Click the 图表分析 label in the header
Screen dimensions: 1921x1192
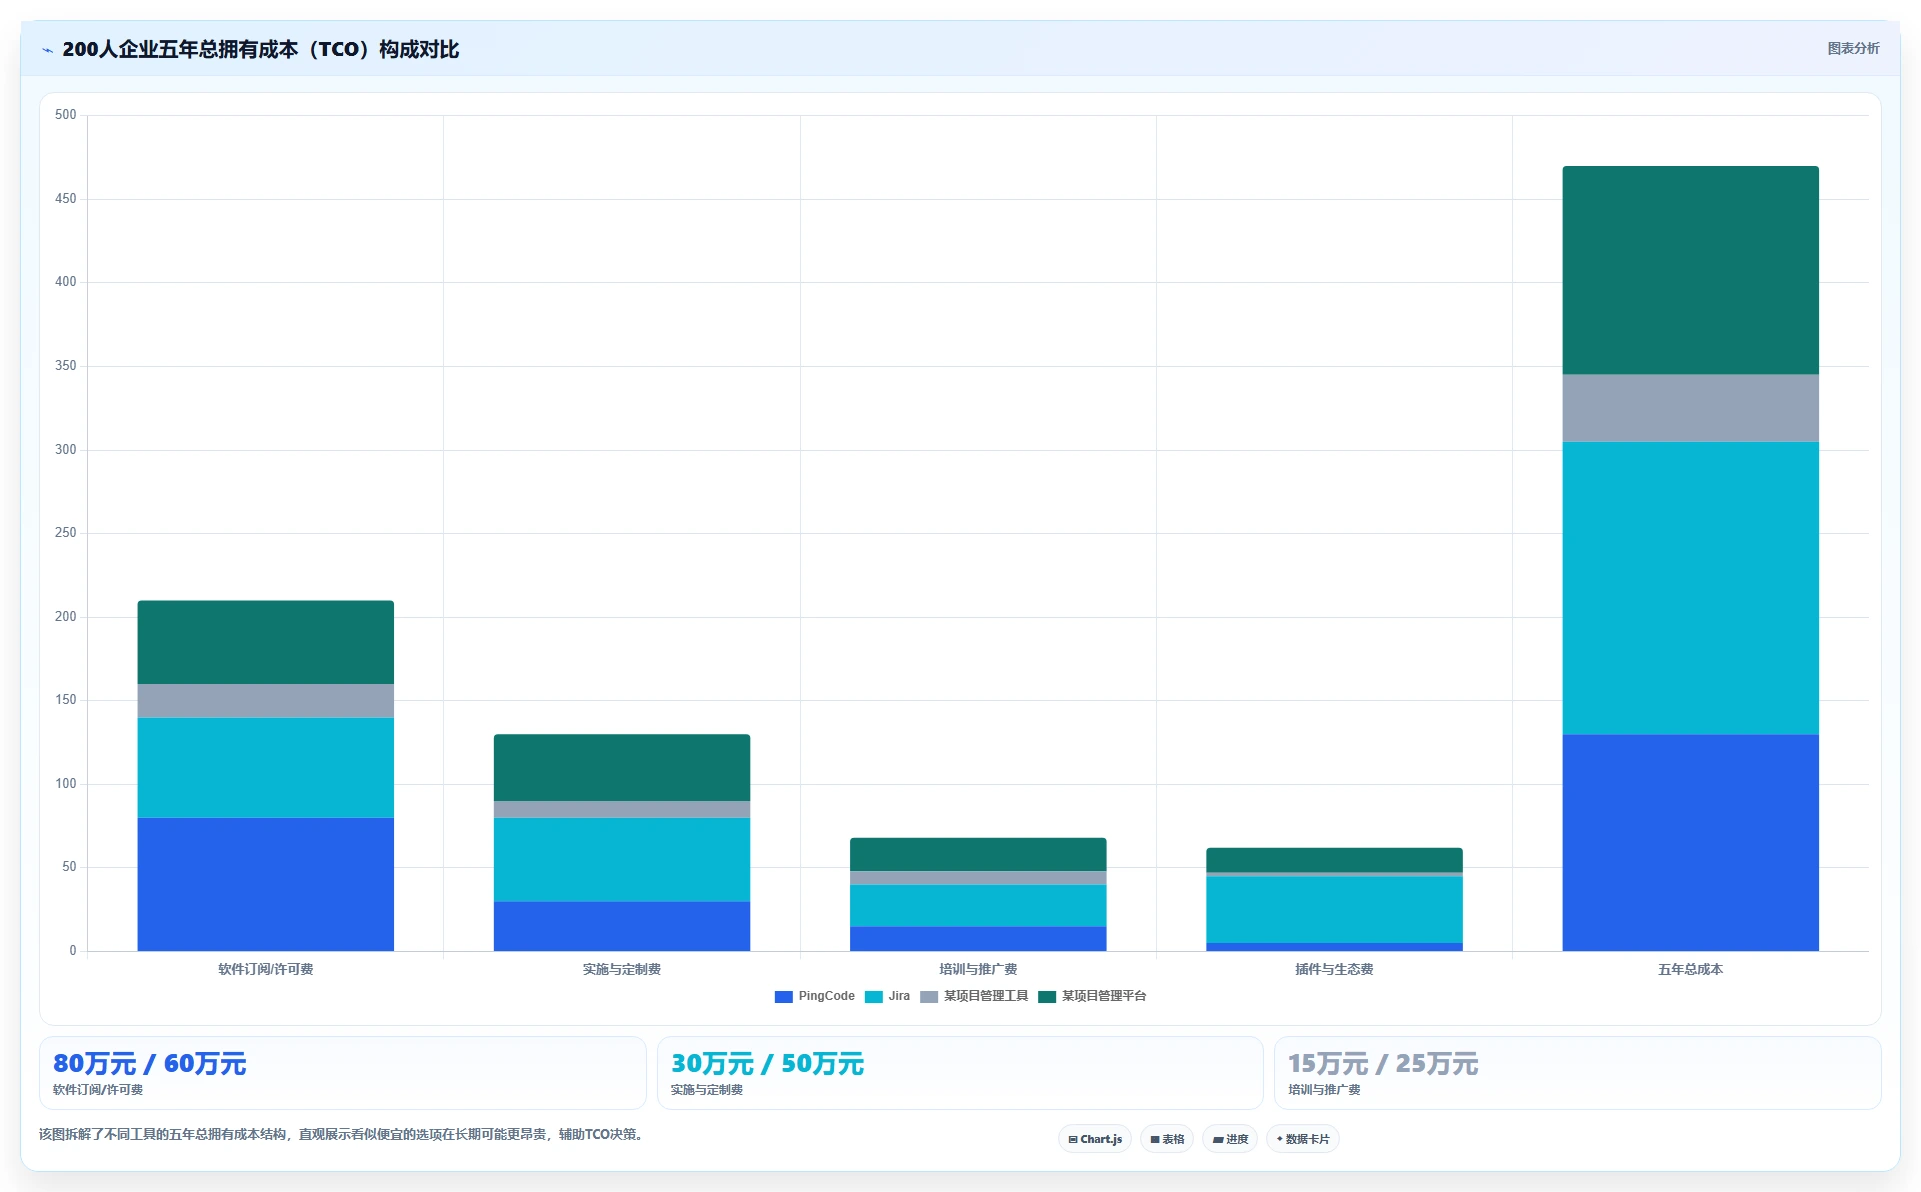[x=1853, y=49]
